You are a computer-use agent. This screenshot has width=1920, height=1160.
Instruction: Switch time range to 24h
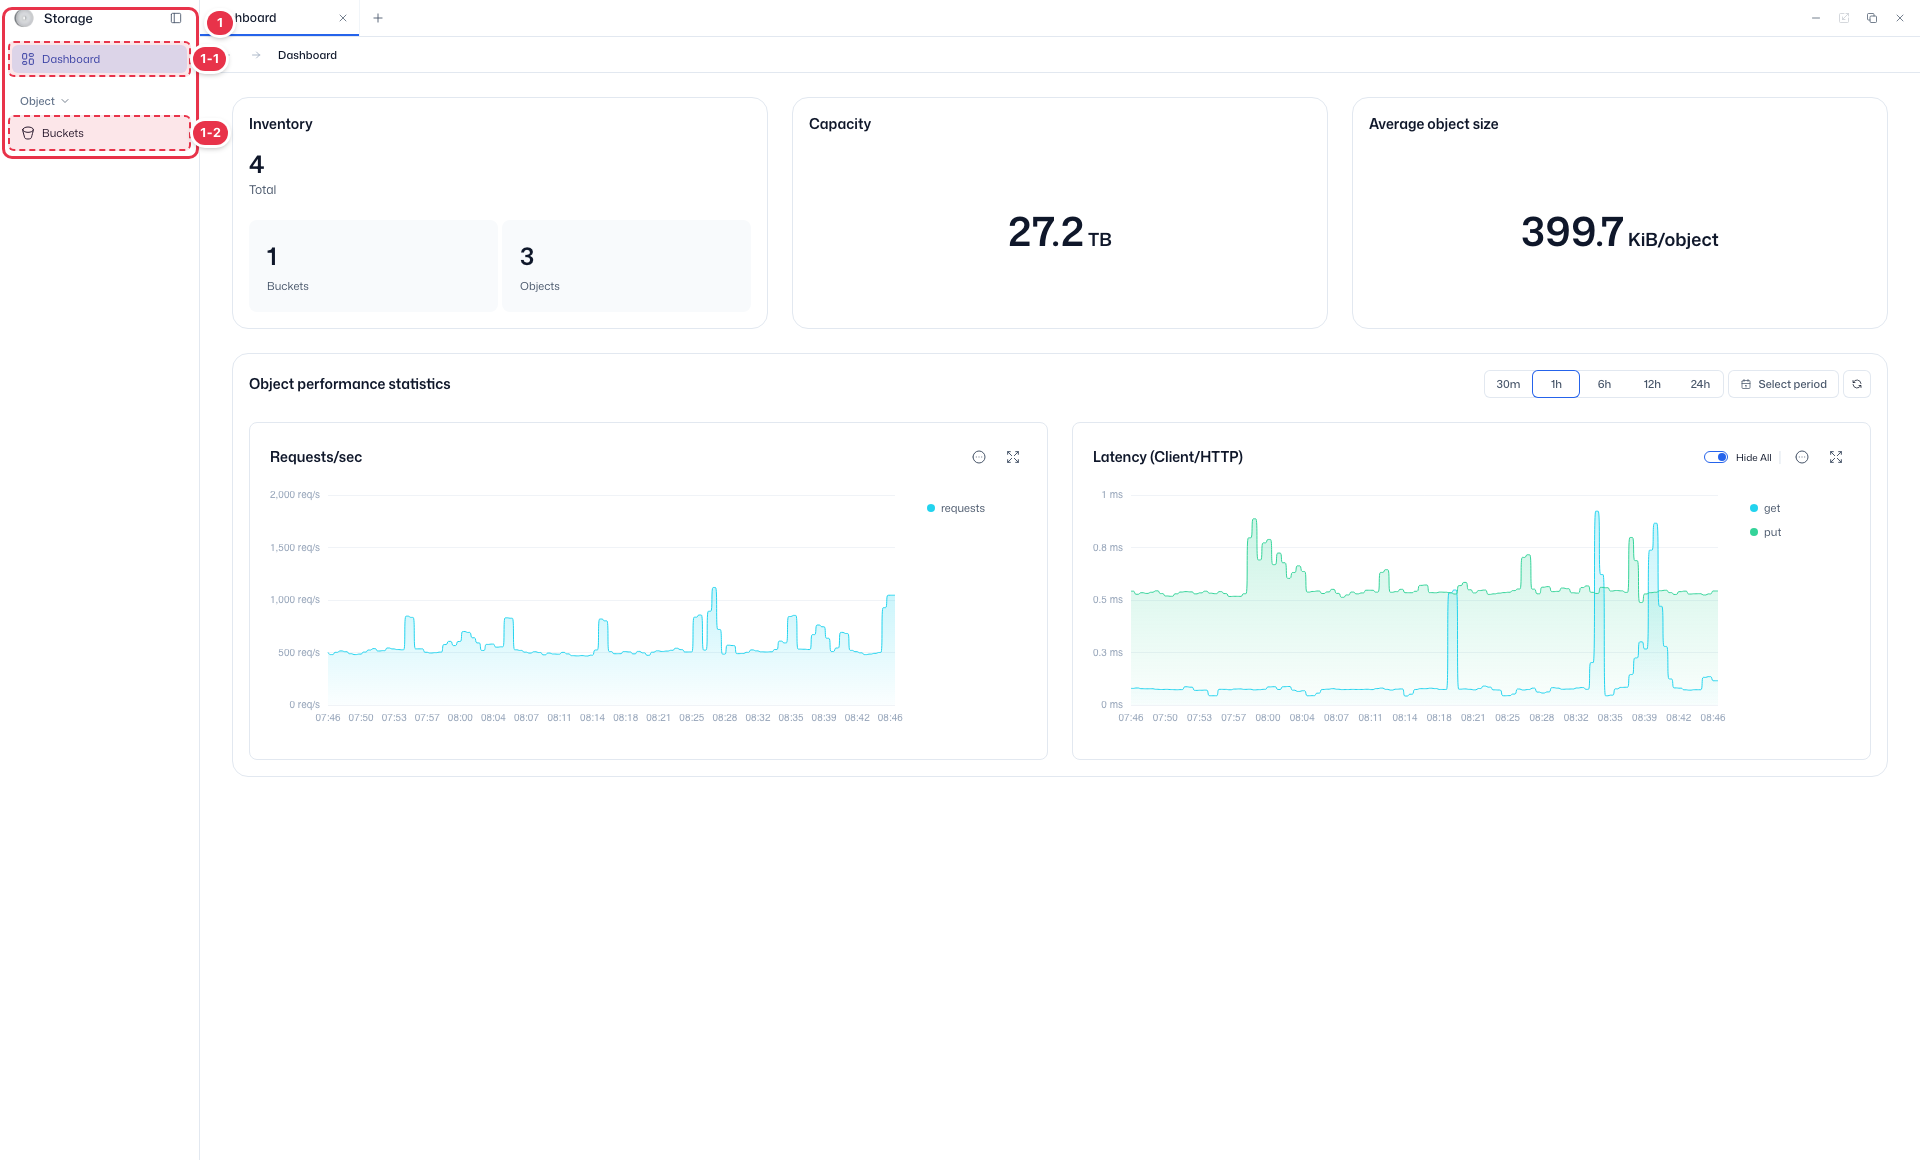tap(1700, 384)
